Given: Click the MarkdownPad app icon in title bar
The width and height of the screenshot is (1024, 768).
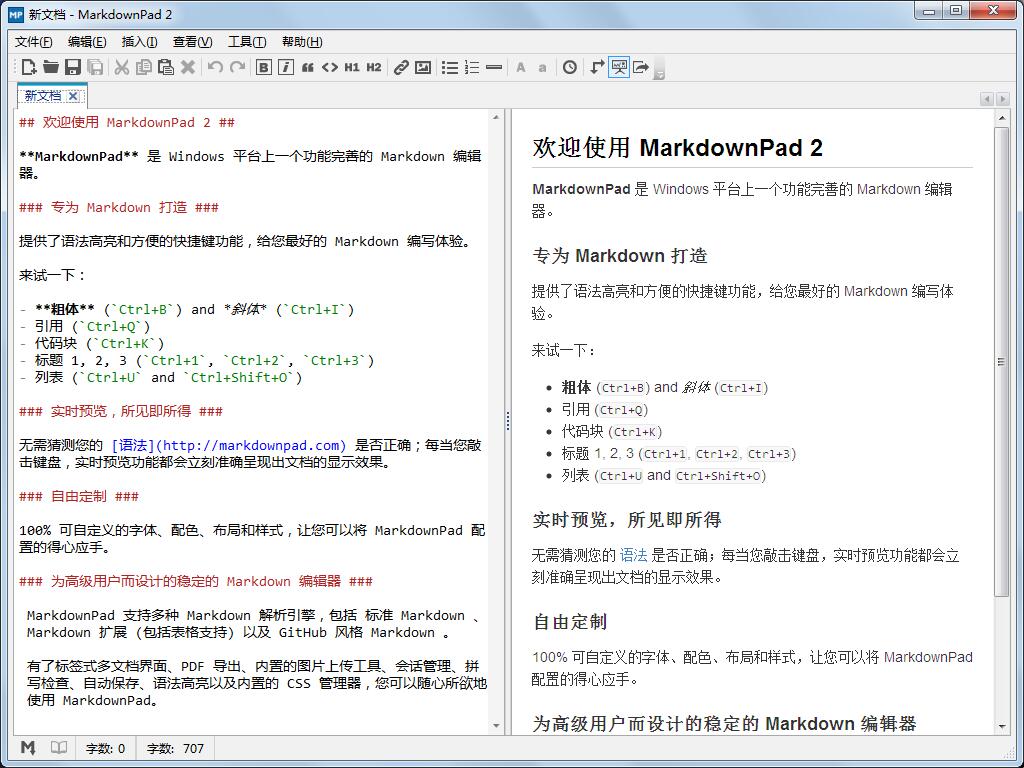Looking at the screenshot, I should [16, 14].
